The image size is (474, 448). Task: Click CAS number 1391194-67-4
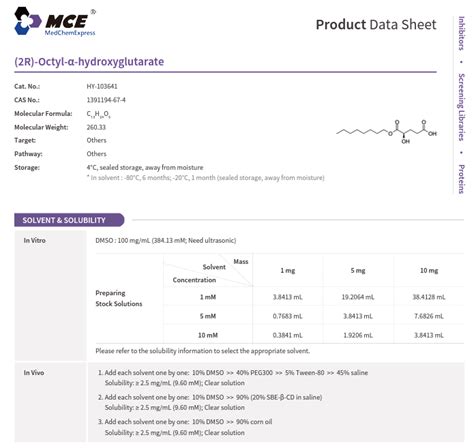(x=106, y=100)
